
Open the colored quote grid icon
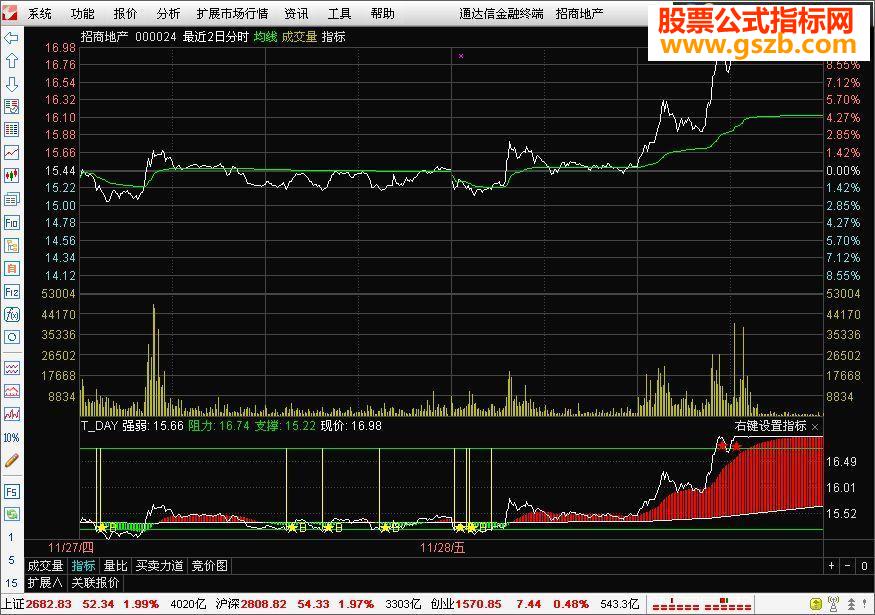11,129
